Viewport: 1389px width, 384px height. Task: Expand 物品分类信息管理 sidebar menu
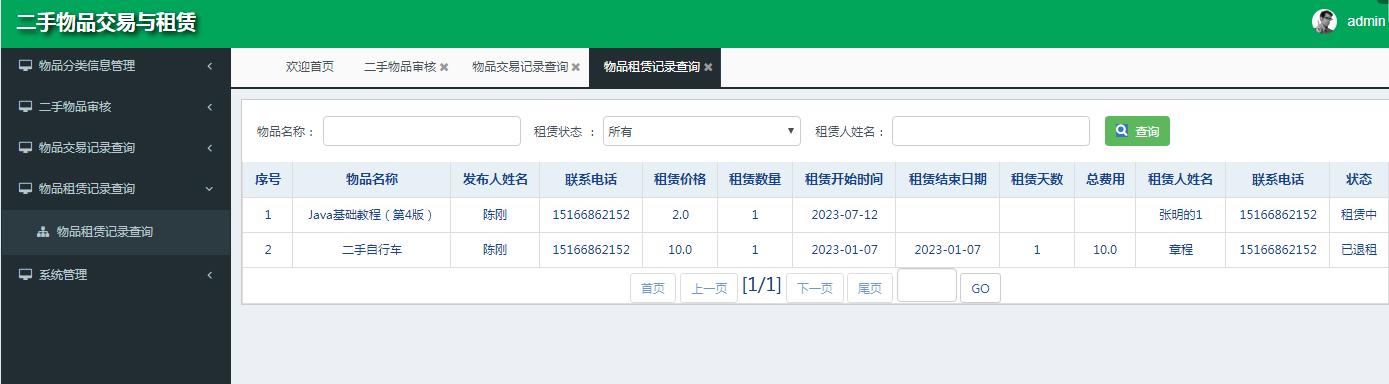pos(210,66)
